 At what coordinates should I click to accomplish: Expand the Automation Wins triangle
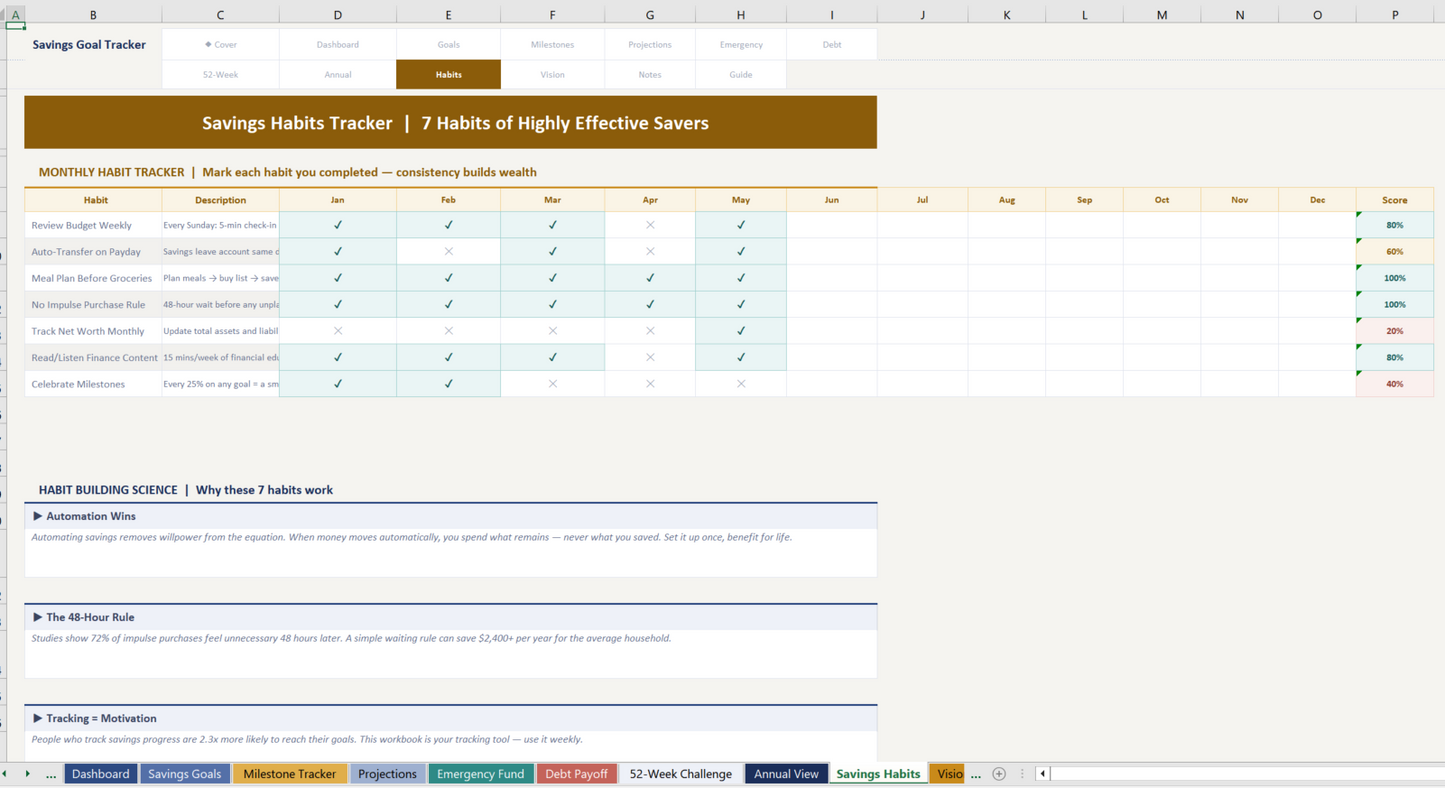click(37, 516)
